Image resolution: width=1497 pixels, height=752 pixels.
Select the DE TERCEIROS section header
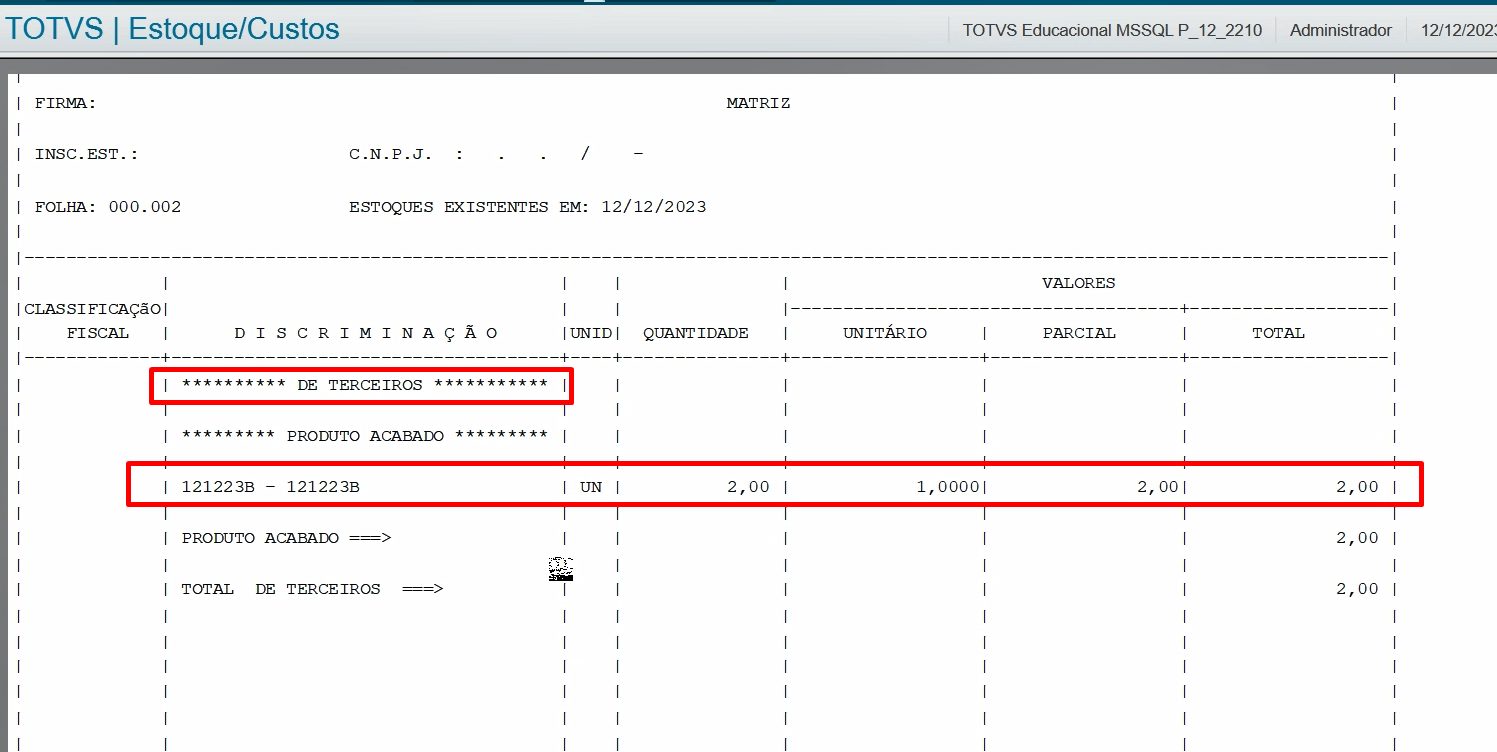pyautogui.click(x=361, y=385)
